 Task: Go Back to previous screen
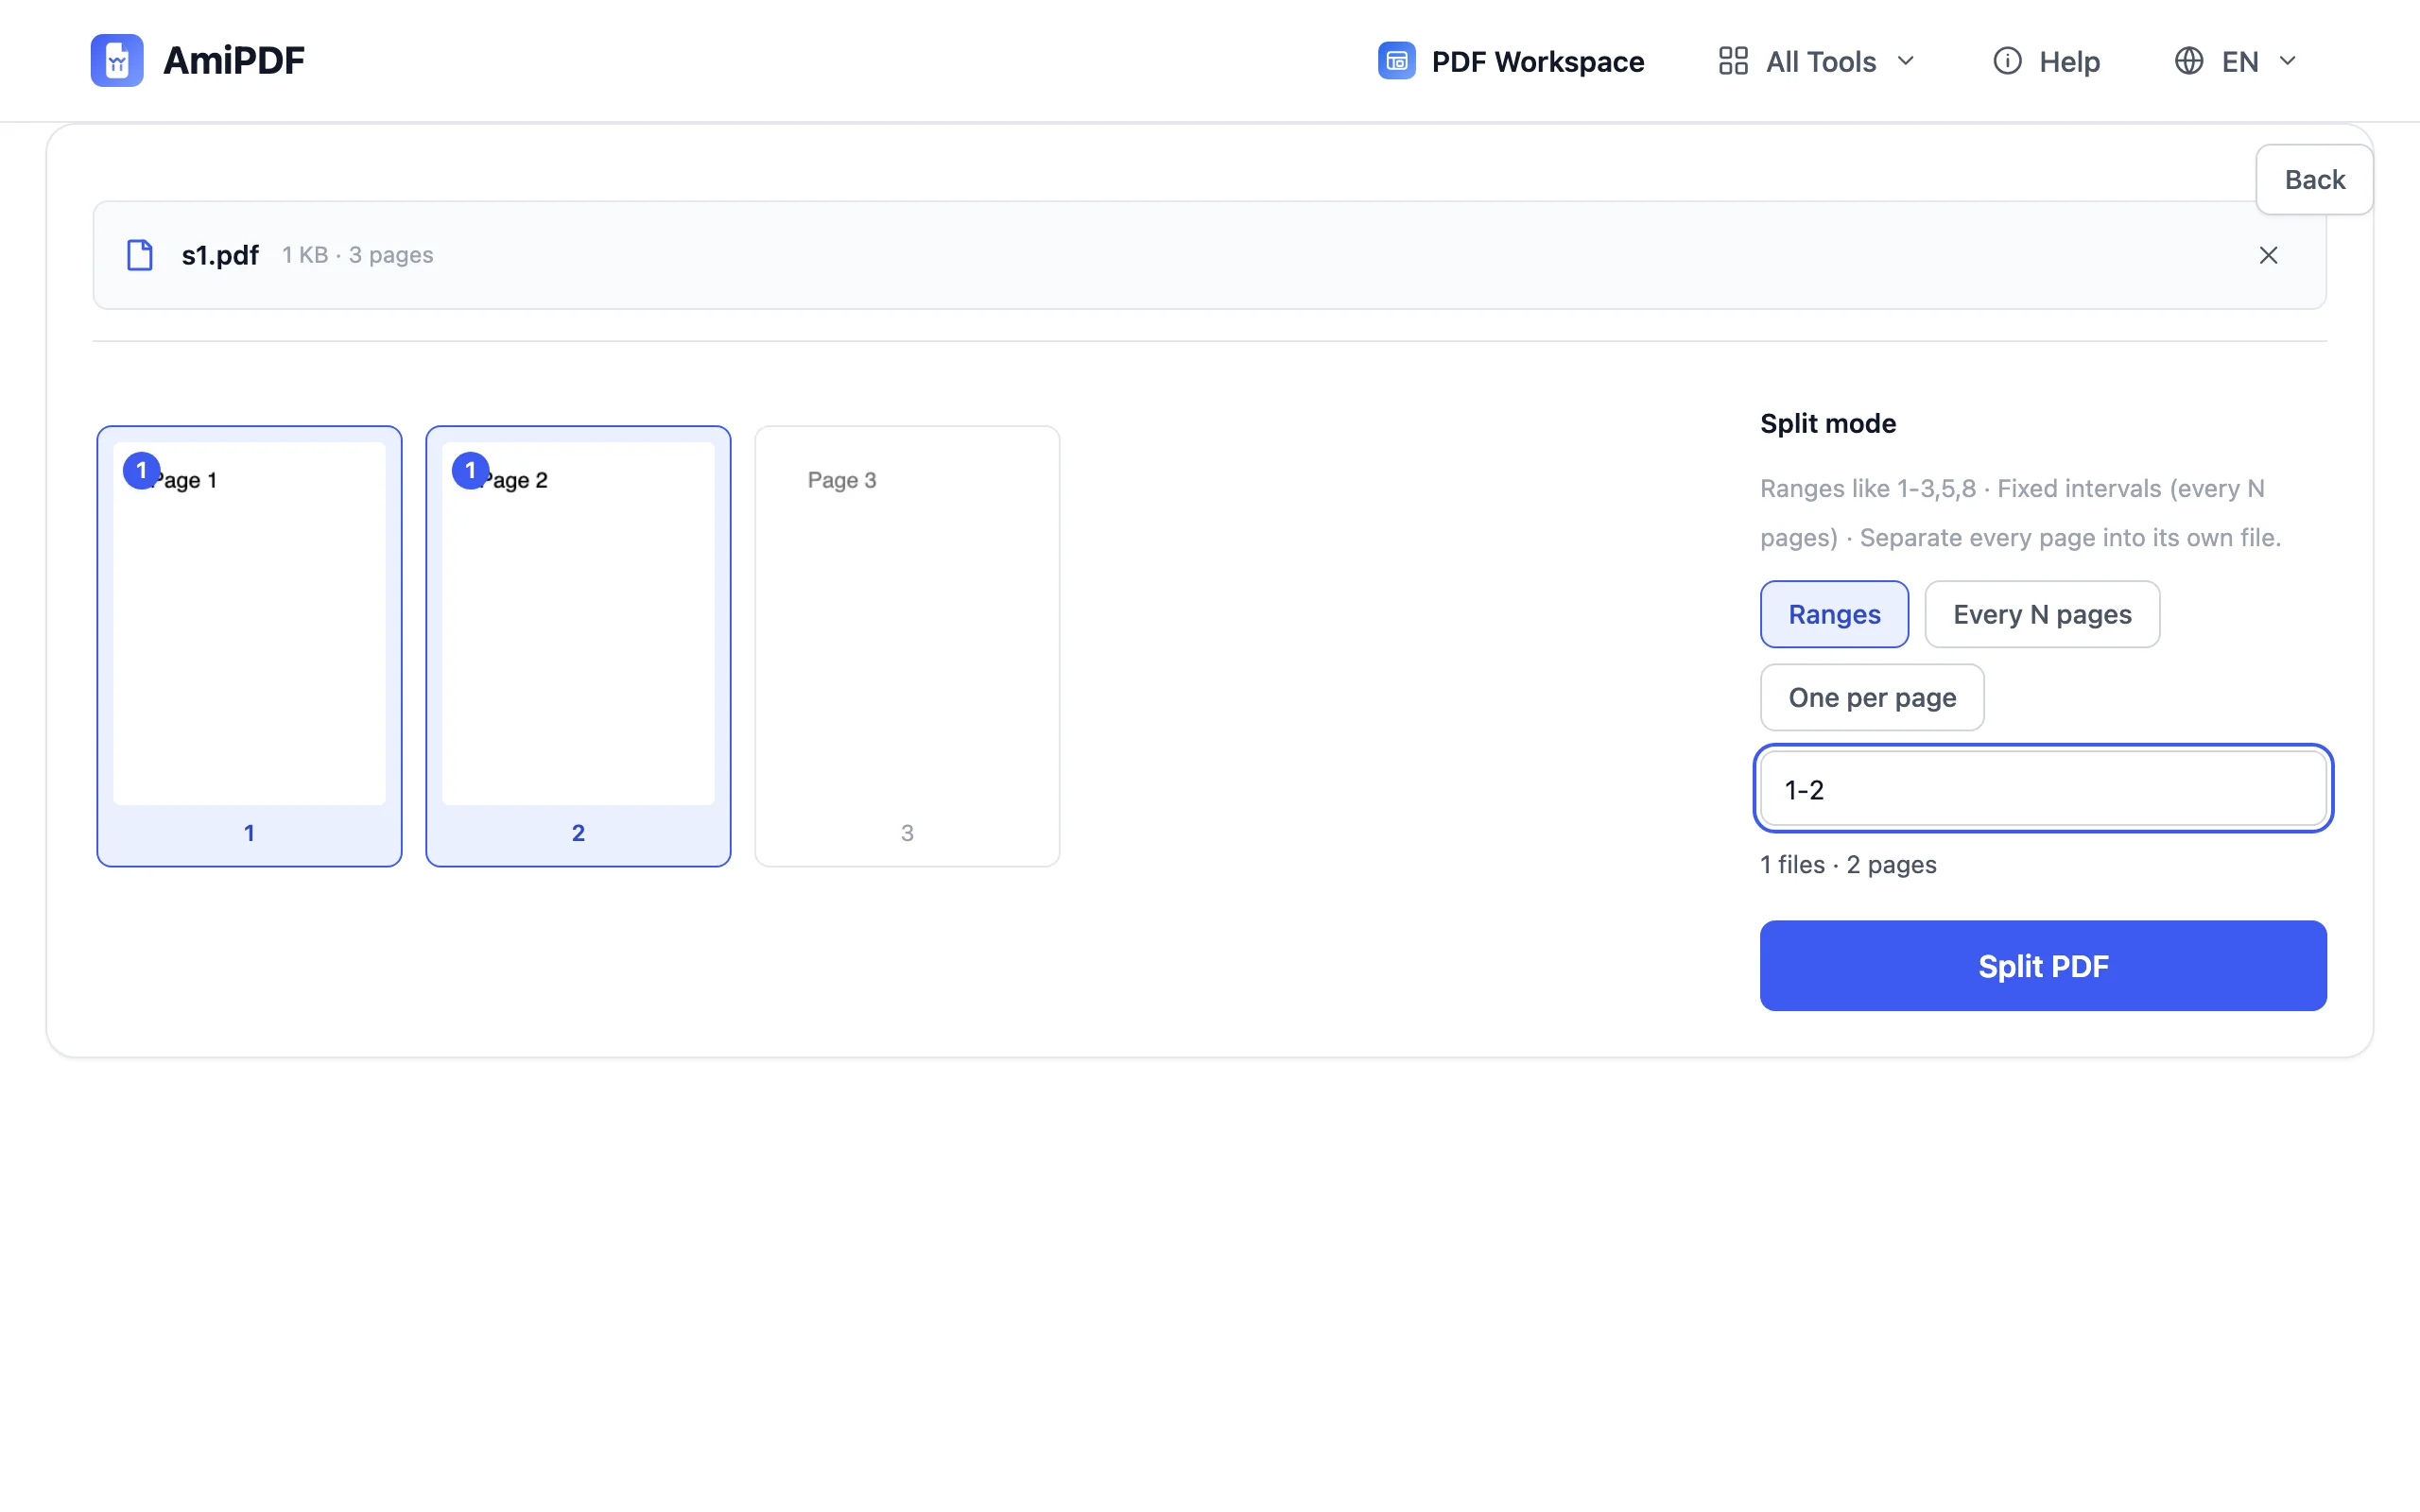tap(2314, 180)
